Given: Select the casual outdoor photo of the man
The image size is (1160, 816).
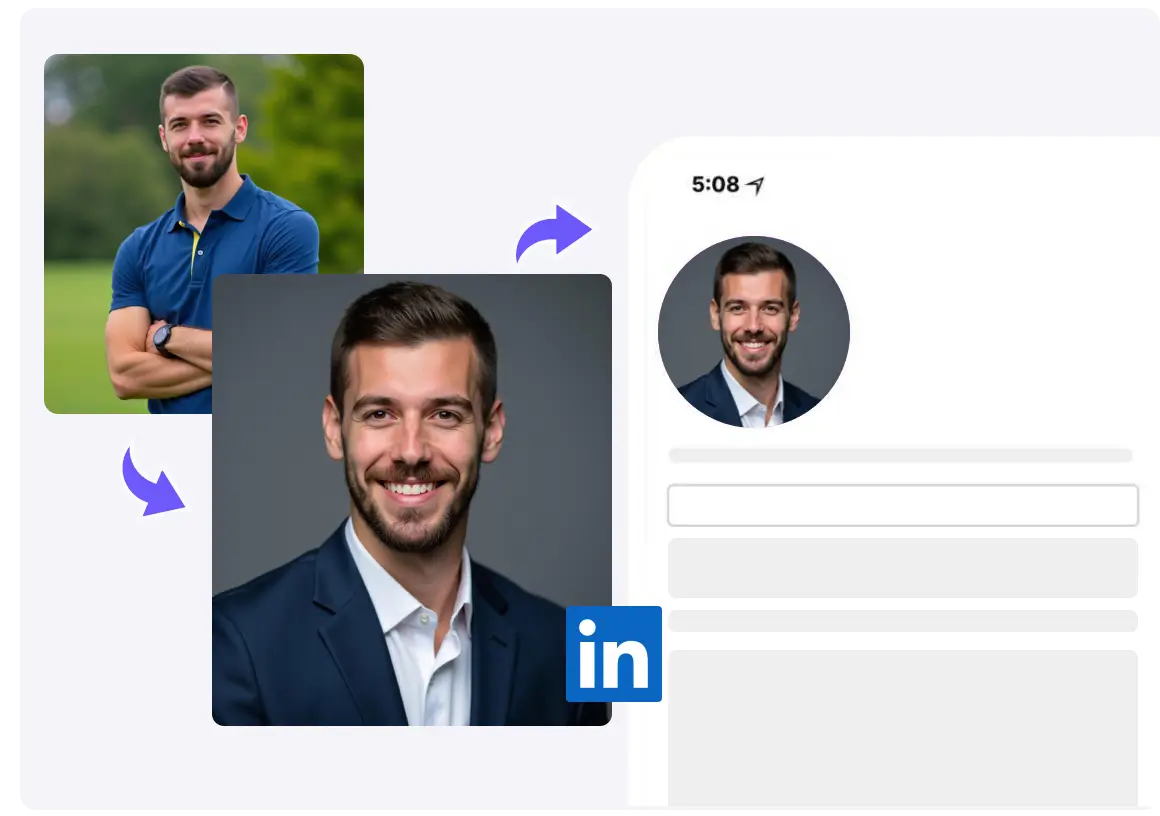Looking at the screenshot, I should tap(150, 180).
